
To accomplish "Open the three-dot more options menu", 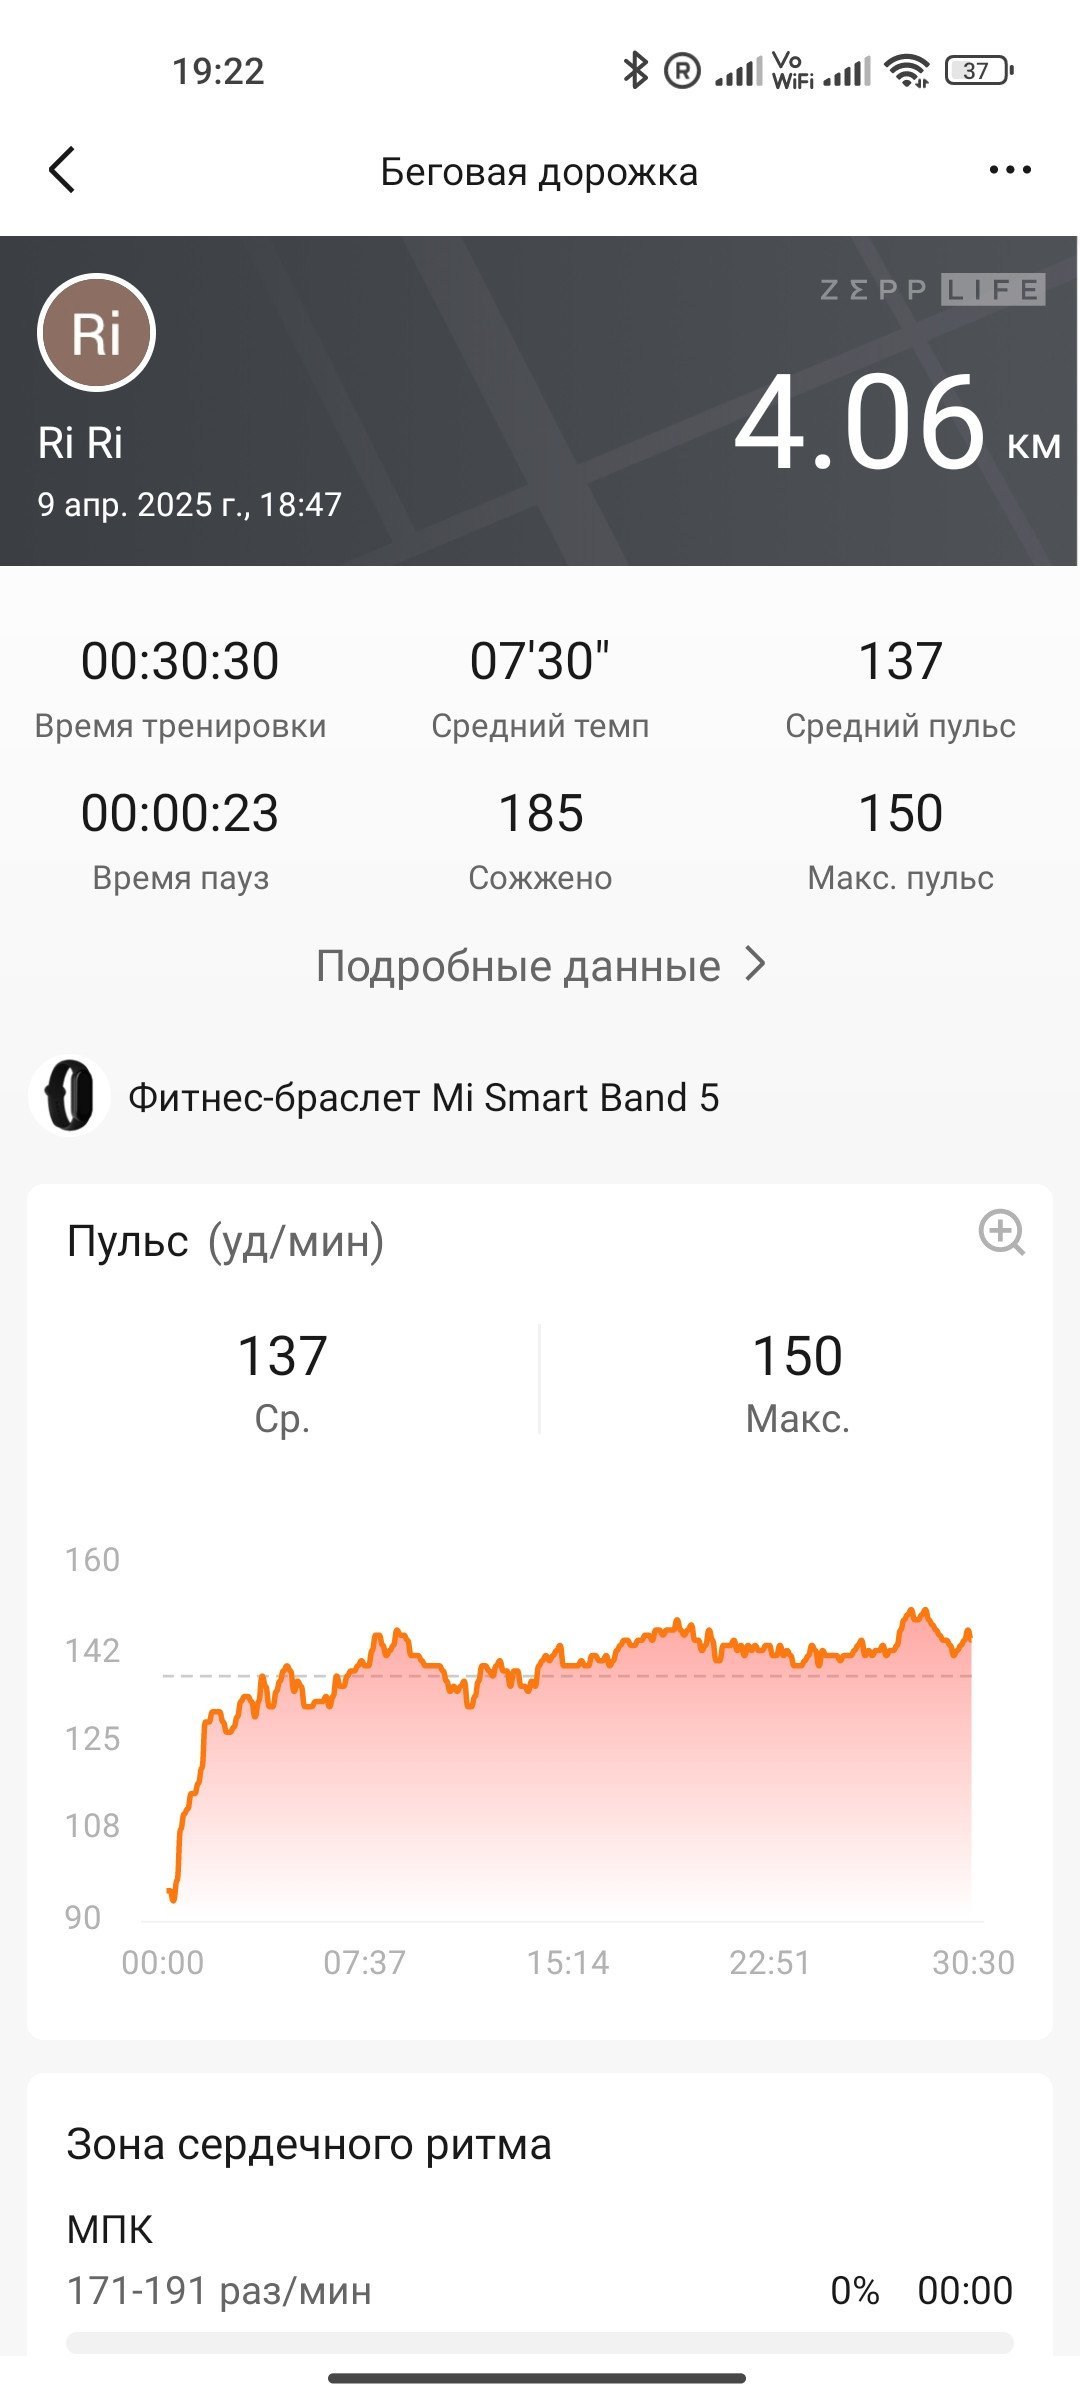I will [x=1009, y=170].
